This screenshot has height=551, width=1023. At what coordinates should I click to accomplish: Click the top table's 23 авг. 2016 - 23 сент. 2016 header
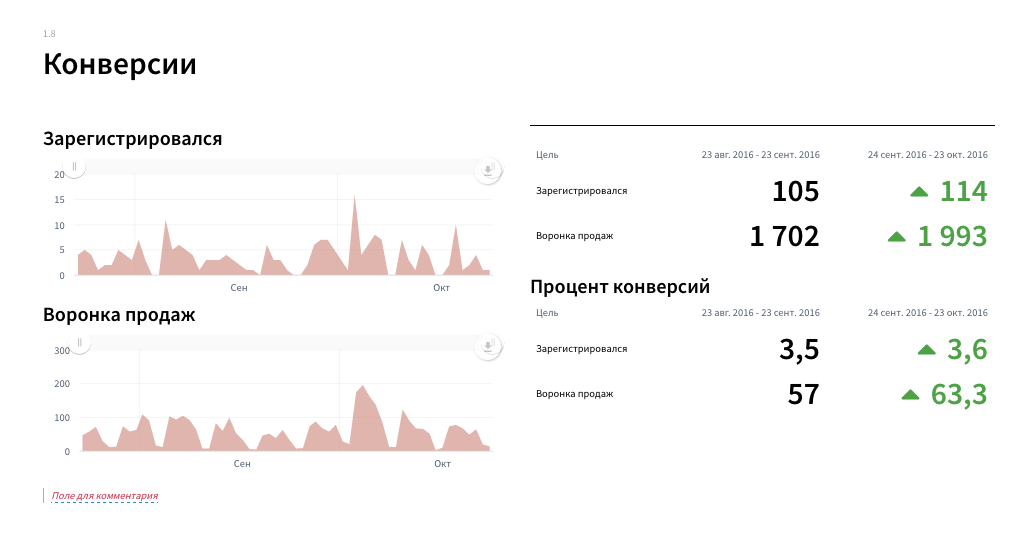point(761,155)
